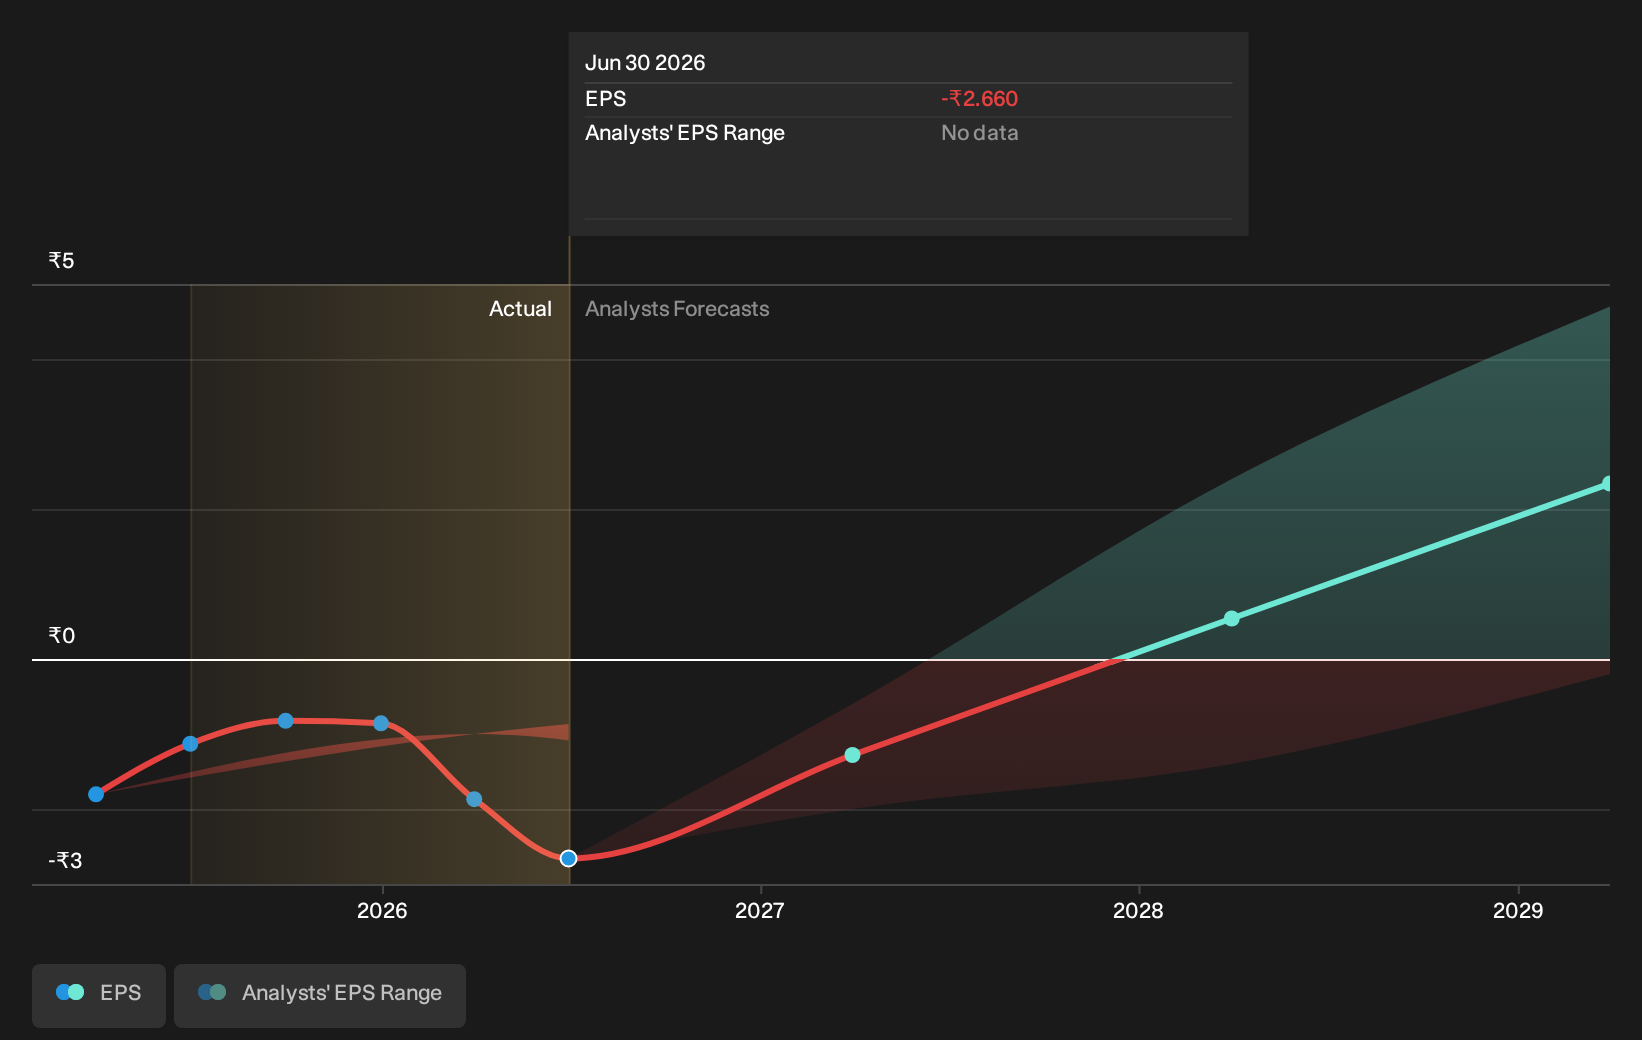Click the -₹2.660 EPS value in tooltip
This screenshot has height=1040, width=1642.
coord(979,99)
